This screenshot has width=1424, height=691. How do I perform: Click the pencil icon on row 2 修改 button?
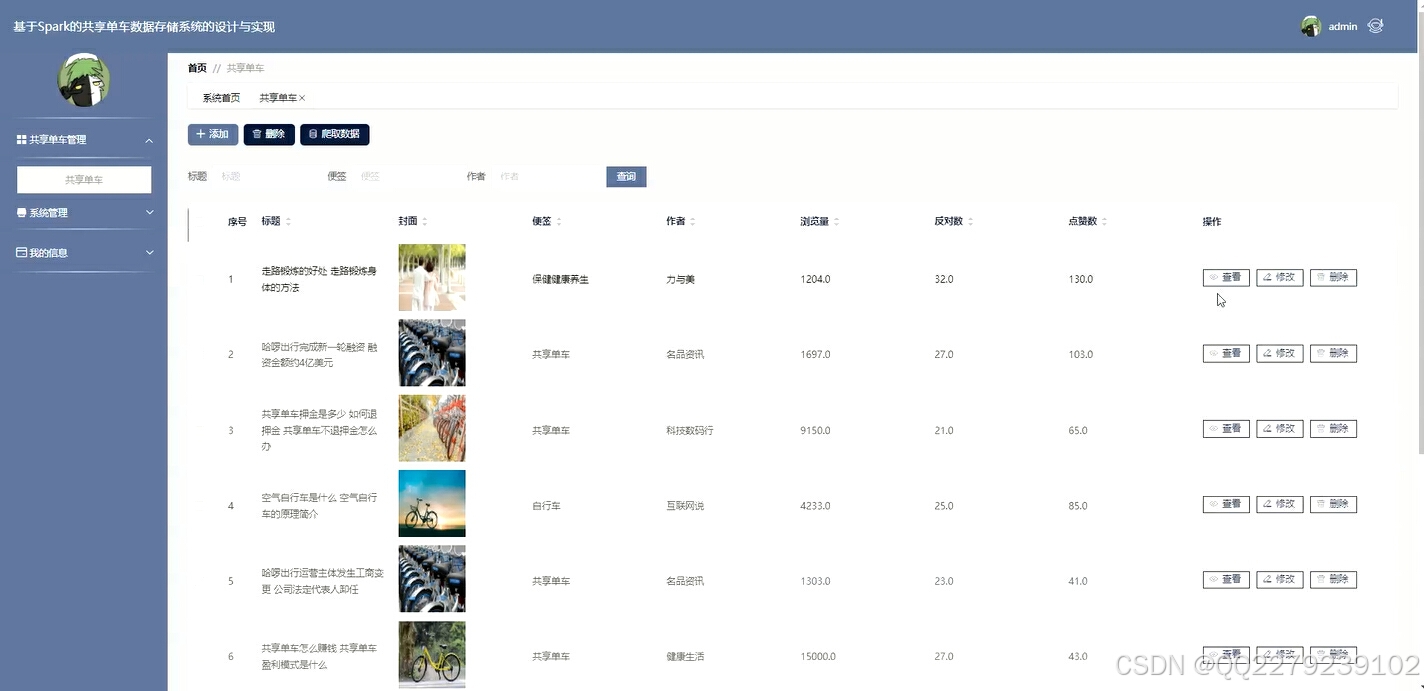(1268, 352)
